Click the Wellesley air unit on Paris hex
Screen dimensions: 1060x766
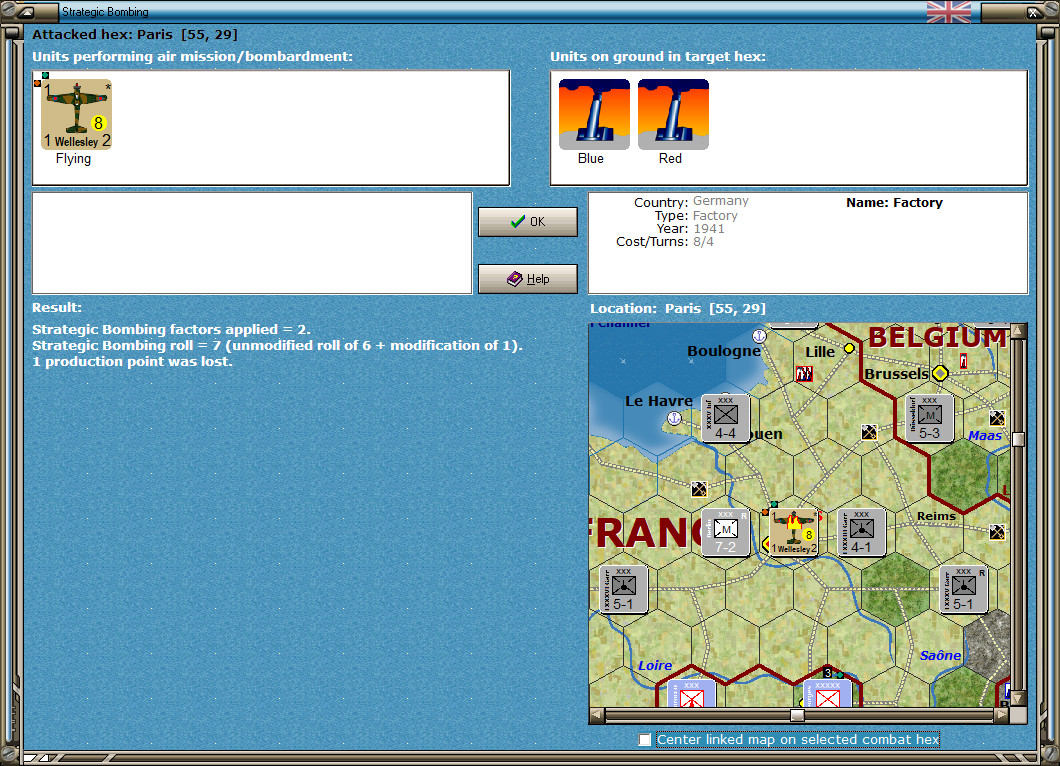[x=794, y=532]
